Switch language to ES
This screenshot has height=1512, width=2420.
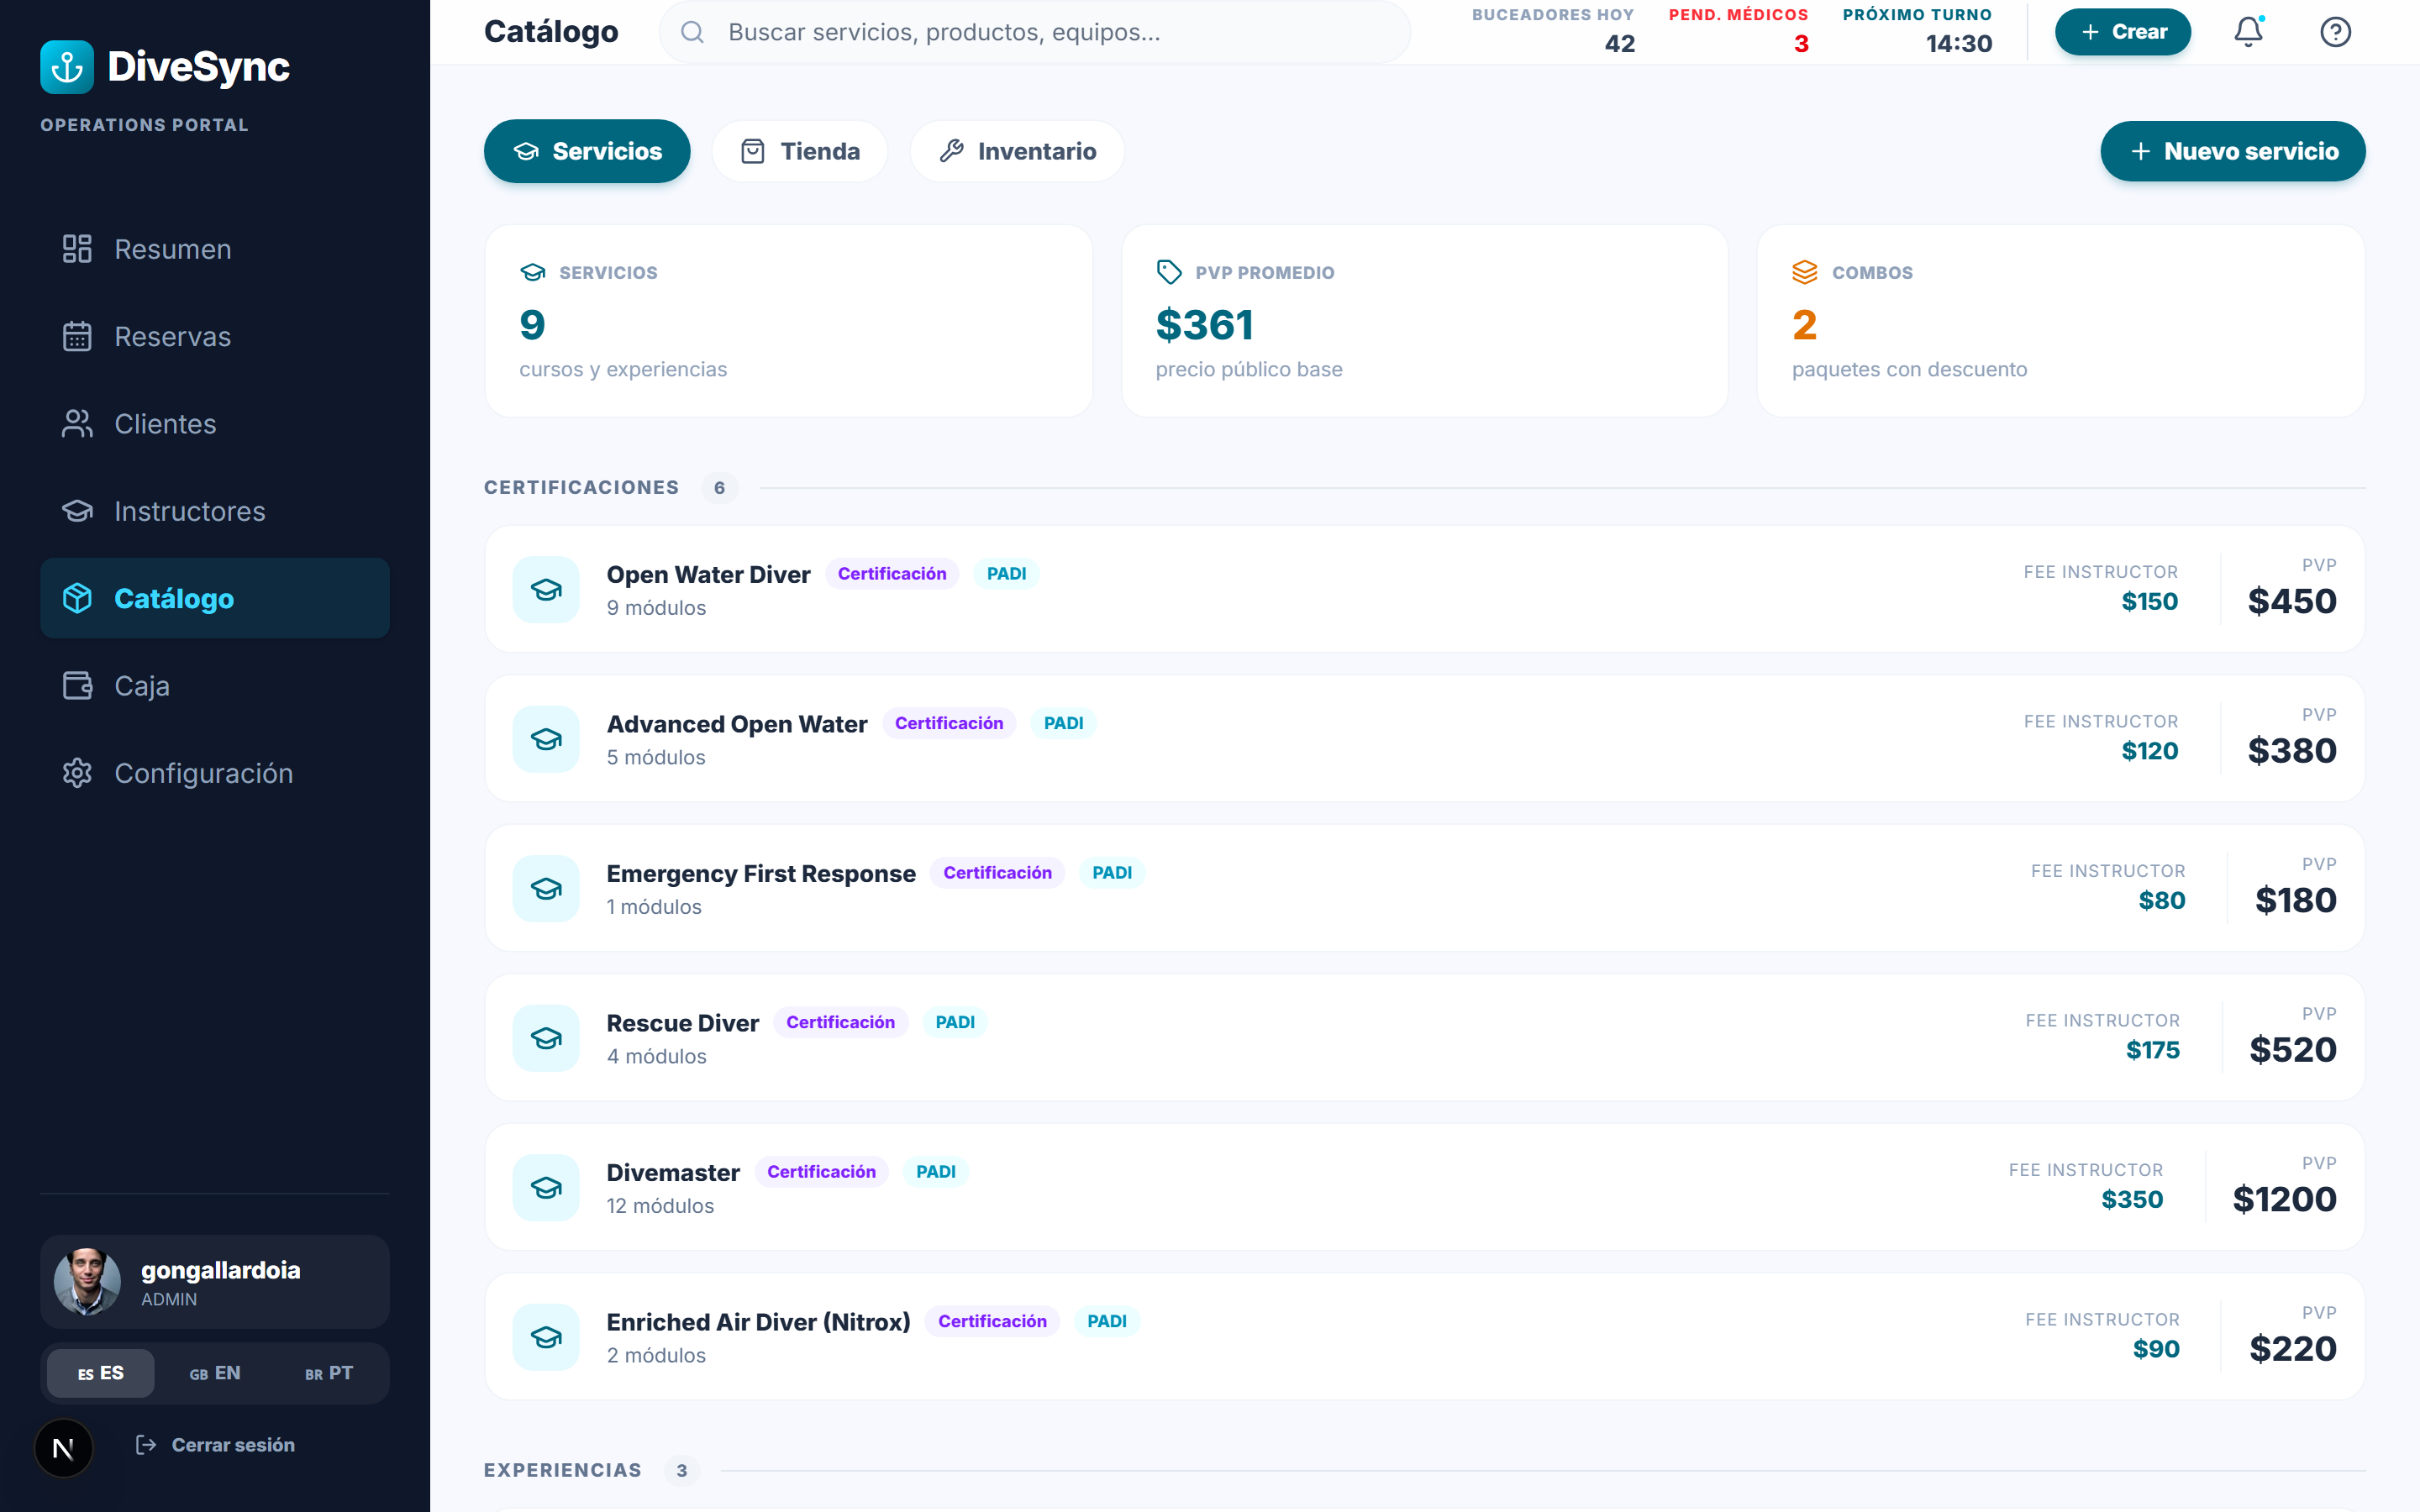pyautogui.click(x=101, y=1373)
